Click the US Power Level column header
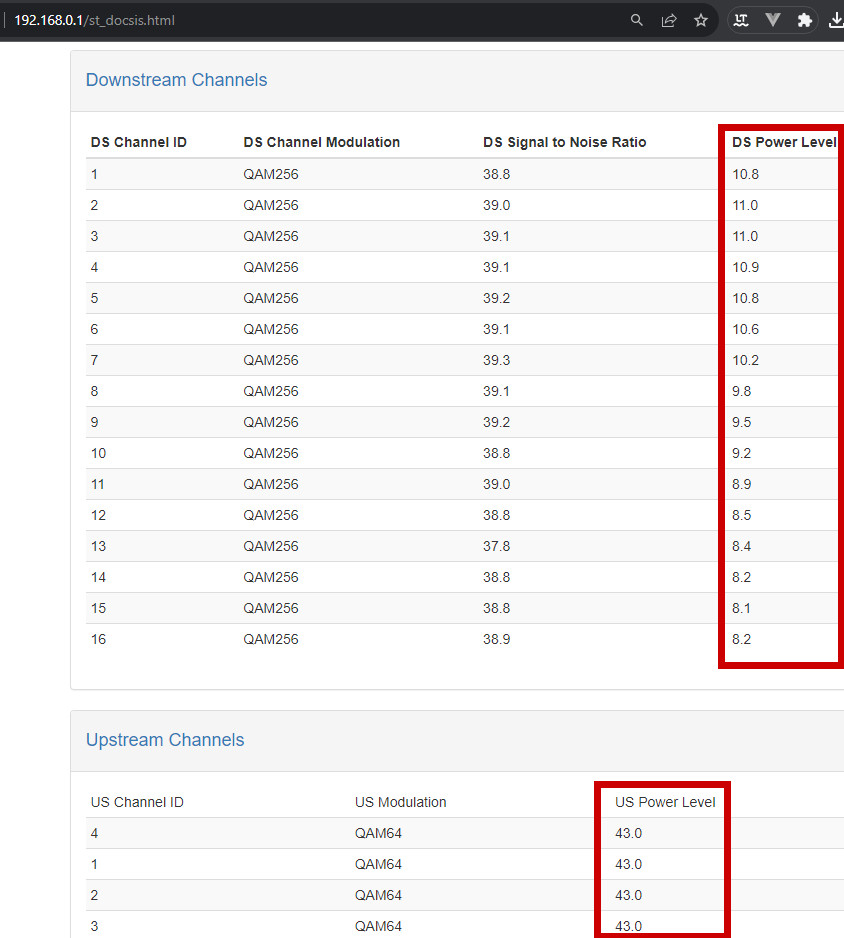 [x=665, y=802]
